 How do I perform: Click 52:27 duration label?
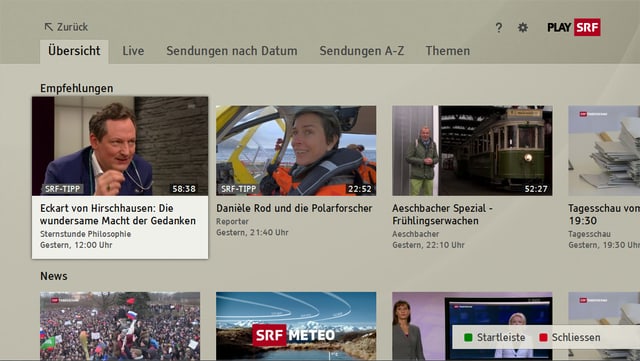[x=536, y=189]
